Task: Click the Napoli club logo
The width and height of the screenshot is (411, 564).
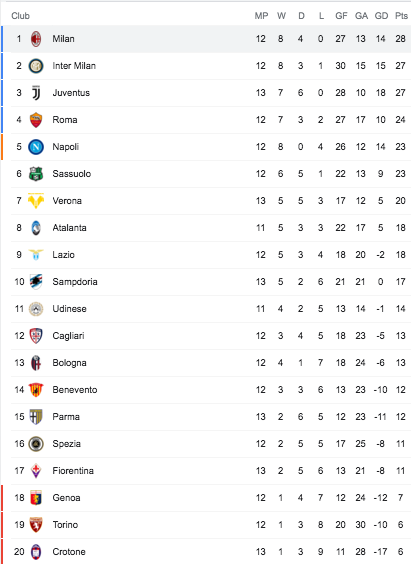Action: click(x=36, y=147)
